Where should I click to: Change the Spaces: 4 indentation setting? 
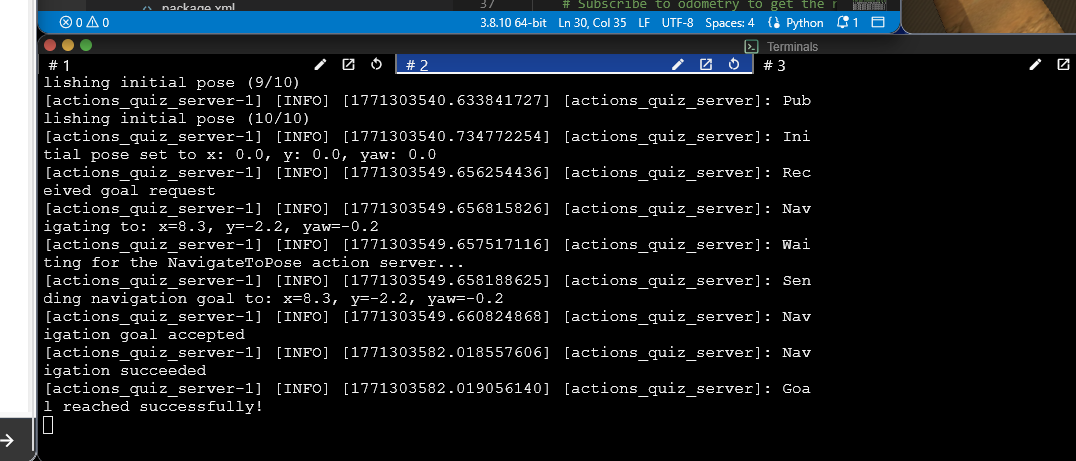click(730, 22)
